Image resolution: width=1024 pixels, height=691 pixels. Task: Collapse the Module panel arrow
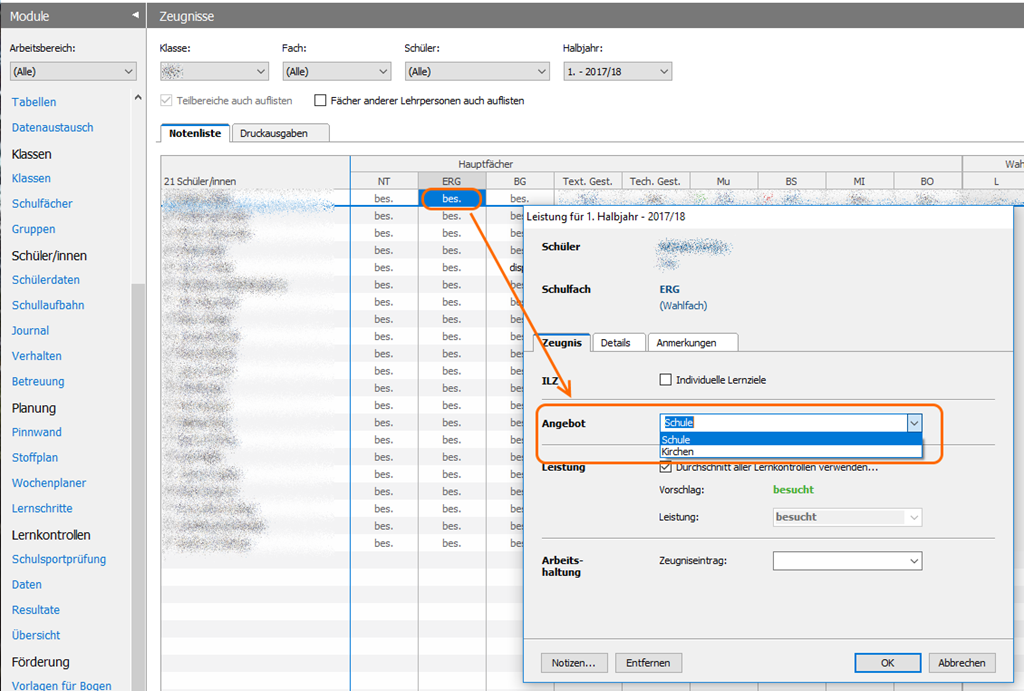pyautogui.click(x=135, y=16)
